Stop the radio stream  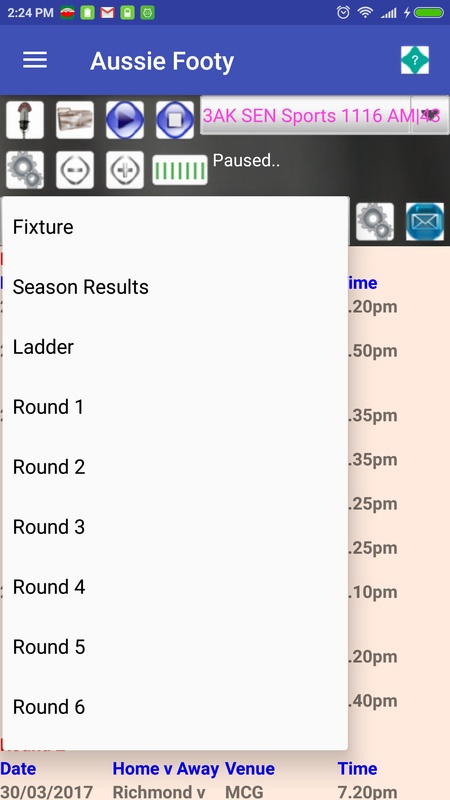[175, 120]
